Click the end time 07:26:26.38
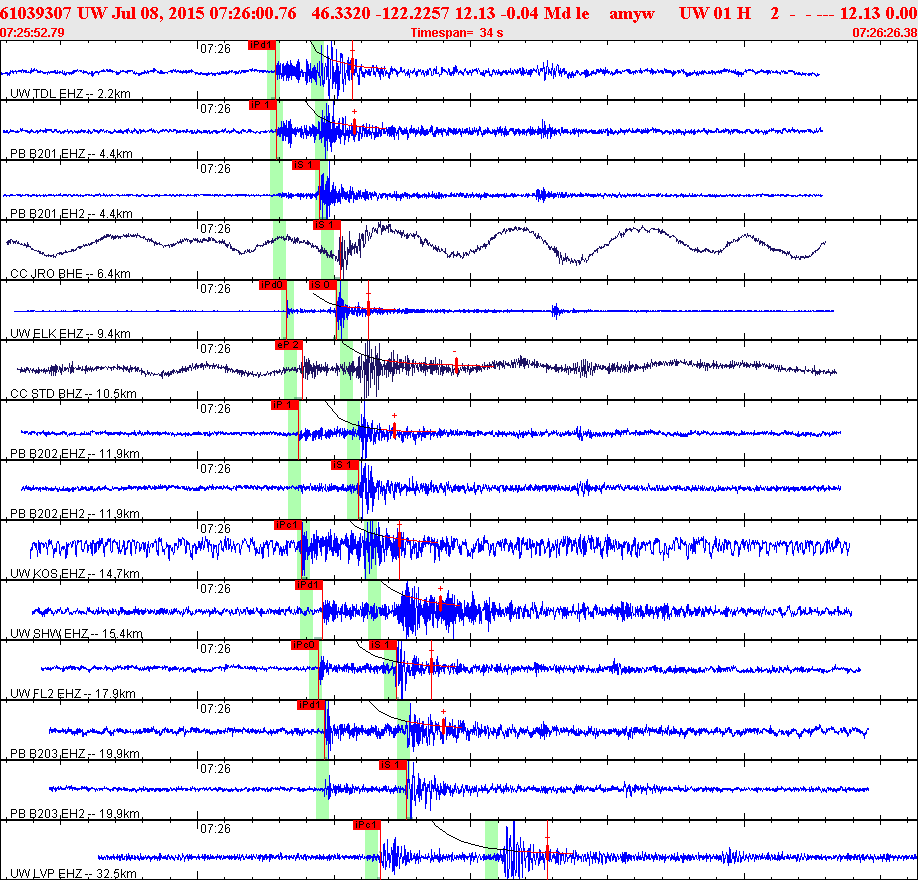The height and width of the screenshot is (880, 918). coord(885,33)
